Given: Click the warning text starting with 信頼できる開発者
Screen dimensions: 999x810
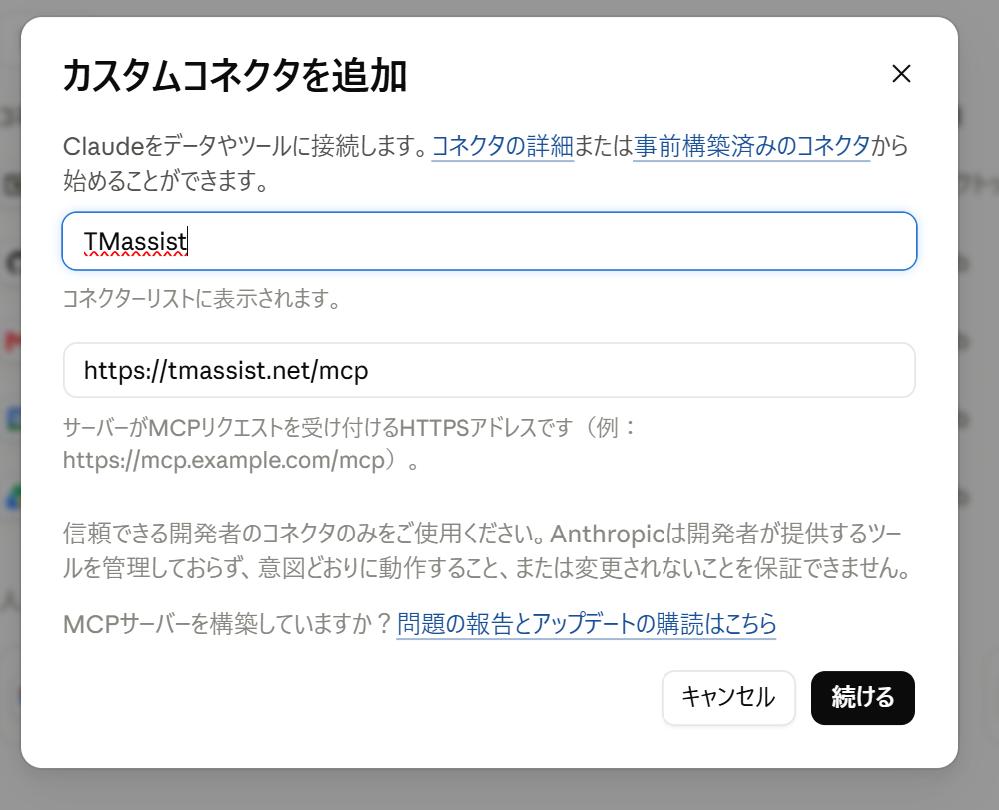Looking at the screenshot, I should click(x=488, y=551).
